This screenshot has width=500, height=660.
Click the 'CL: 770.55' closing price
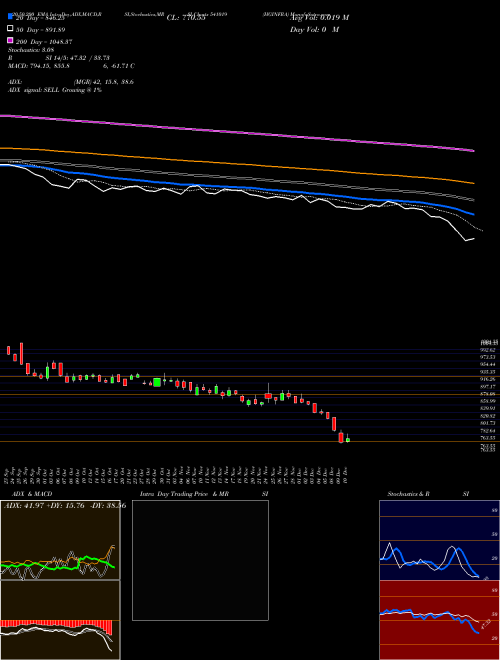(186, 18)
